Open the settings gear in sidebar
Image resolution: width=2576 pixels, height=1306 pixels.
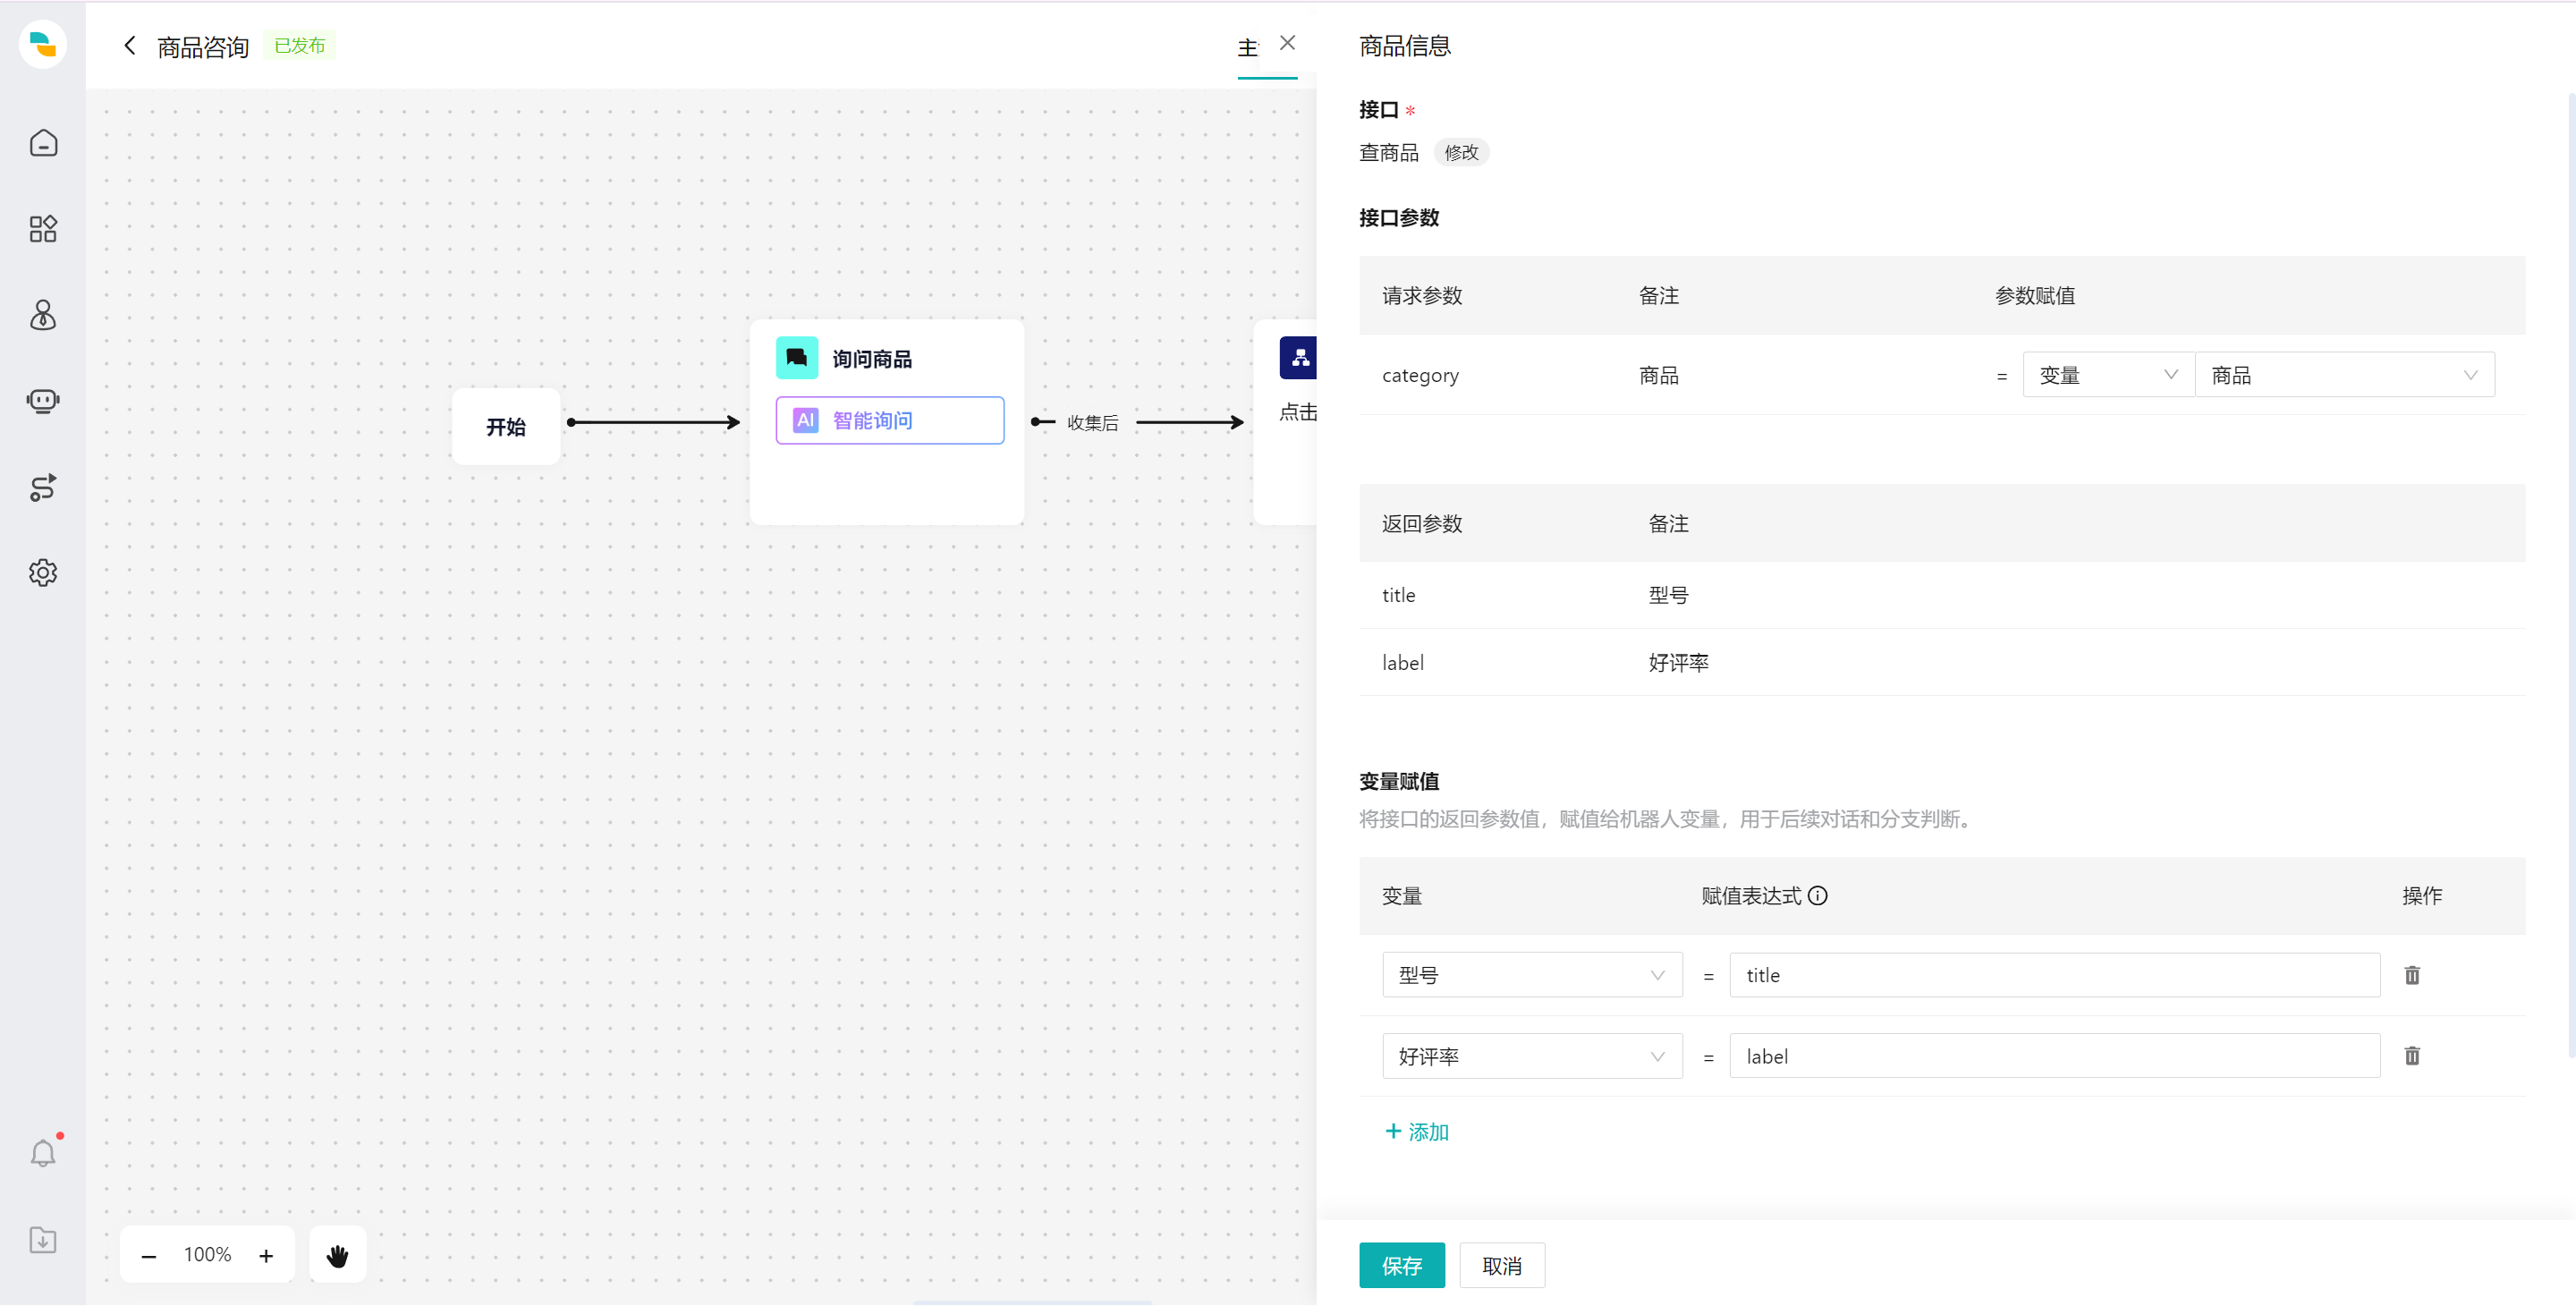tap(43, 573)
